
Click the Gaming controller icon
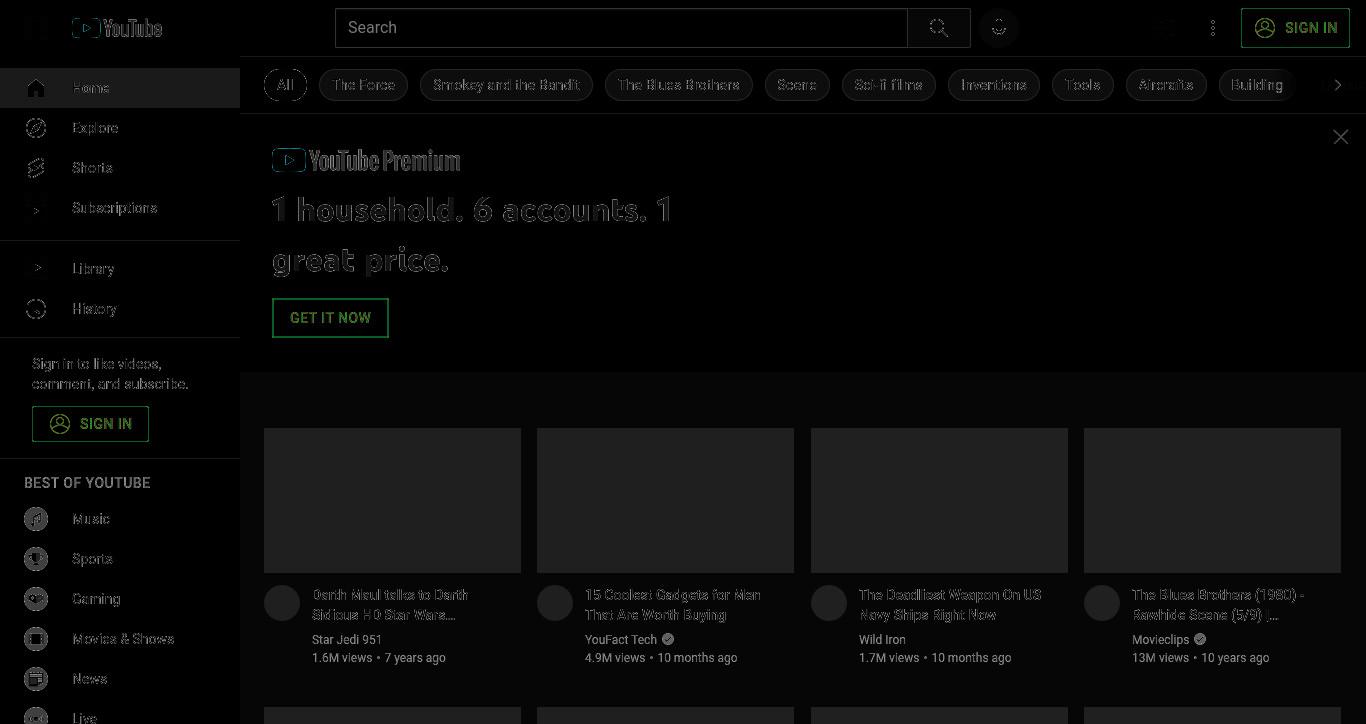(x=36, y=599)
